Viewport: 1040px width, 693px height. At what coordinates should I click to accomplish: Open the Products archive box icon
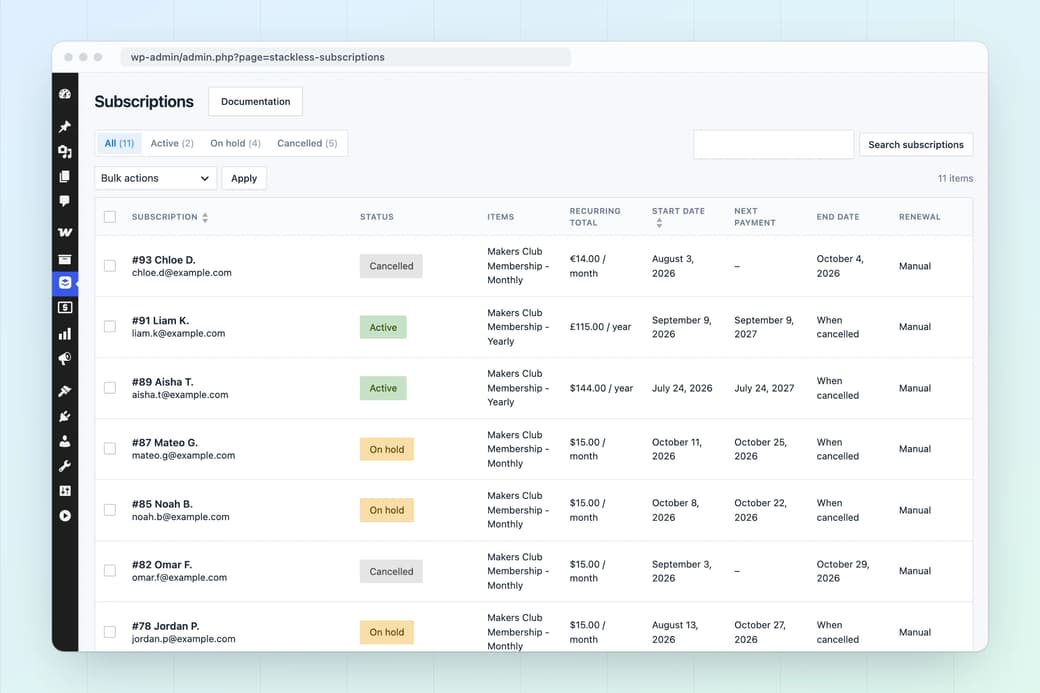click(x=64, y=259)
